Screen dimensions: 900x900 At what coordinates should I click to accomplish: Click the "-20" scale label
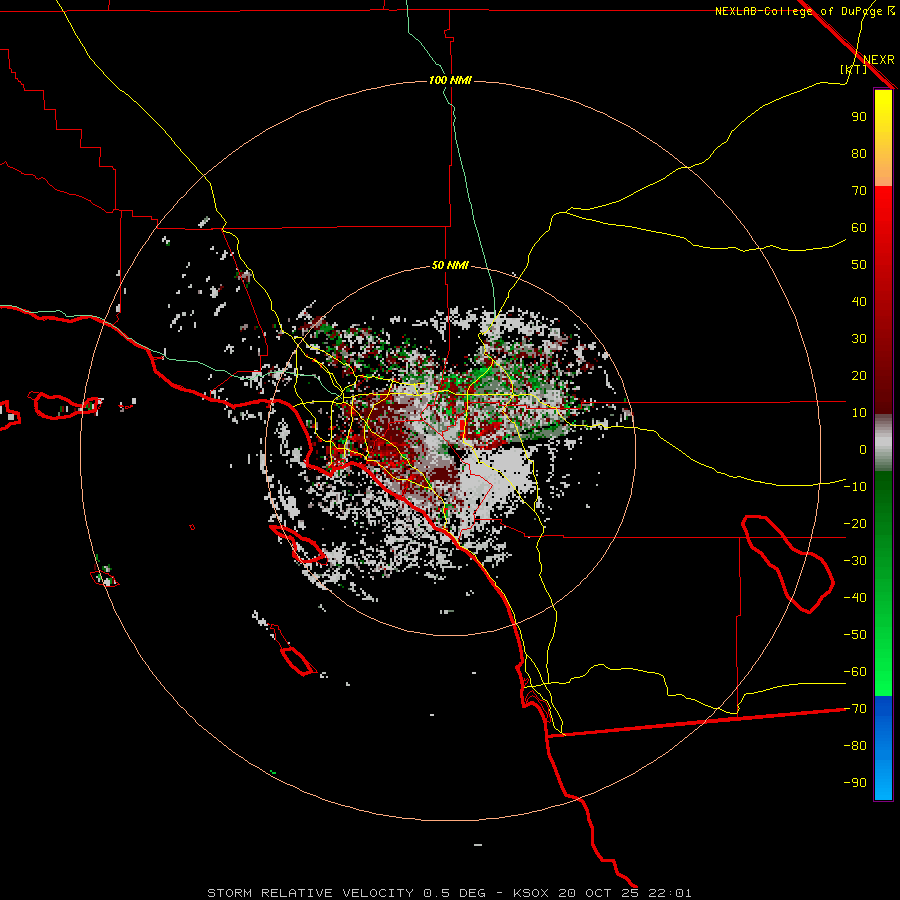pos(855,523)
